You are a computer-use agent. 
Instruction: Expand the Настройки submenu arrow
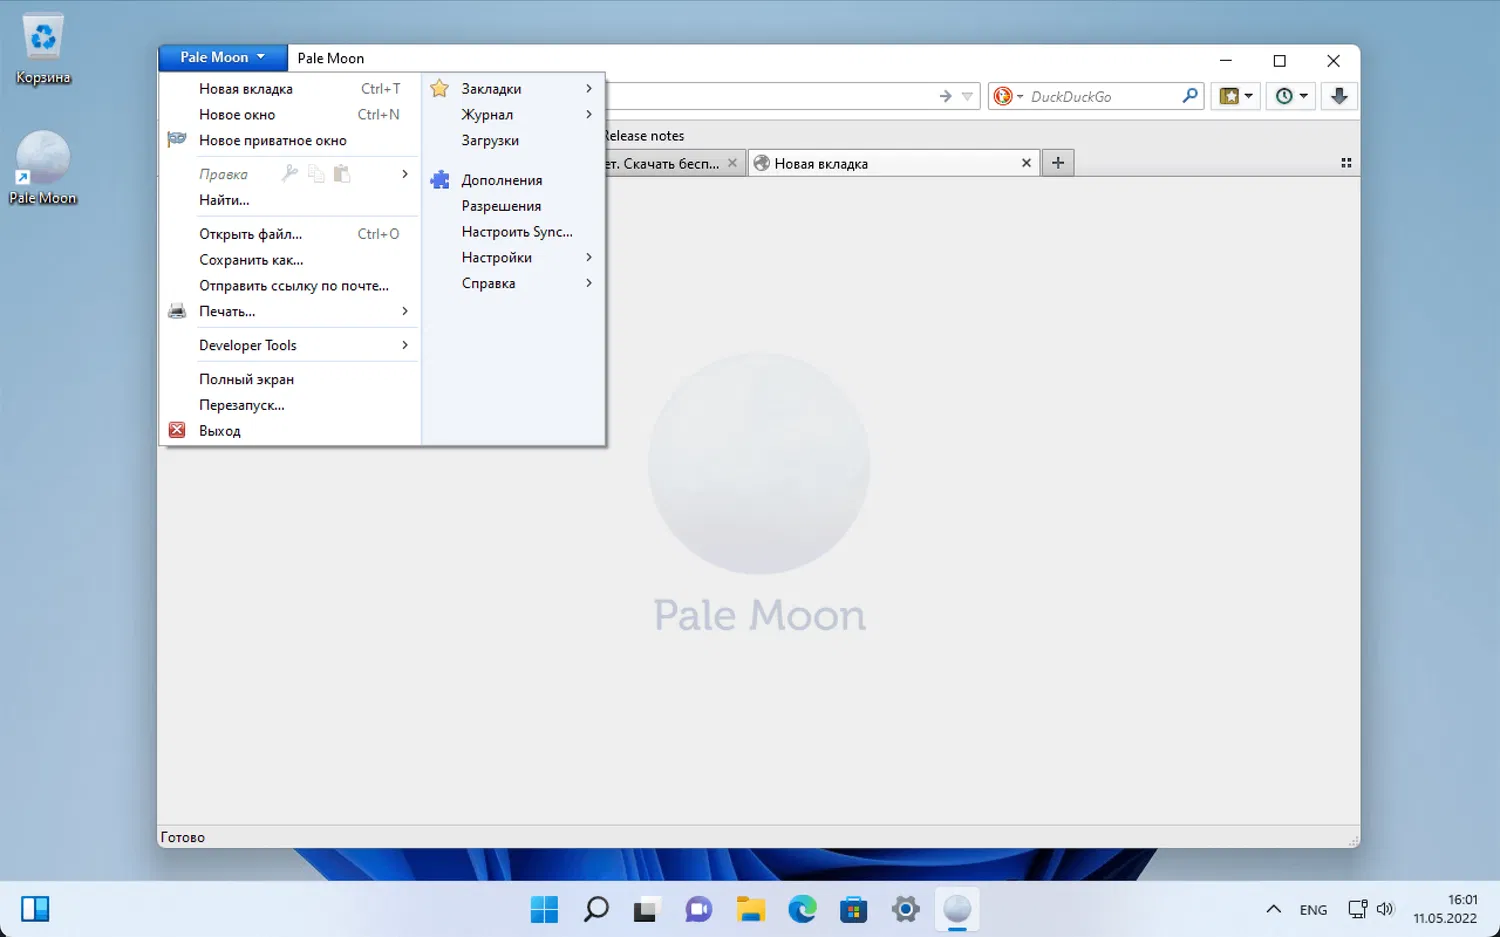pyautogui.click(x=589, y=257)
